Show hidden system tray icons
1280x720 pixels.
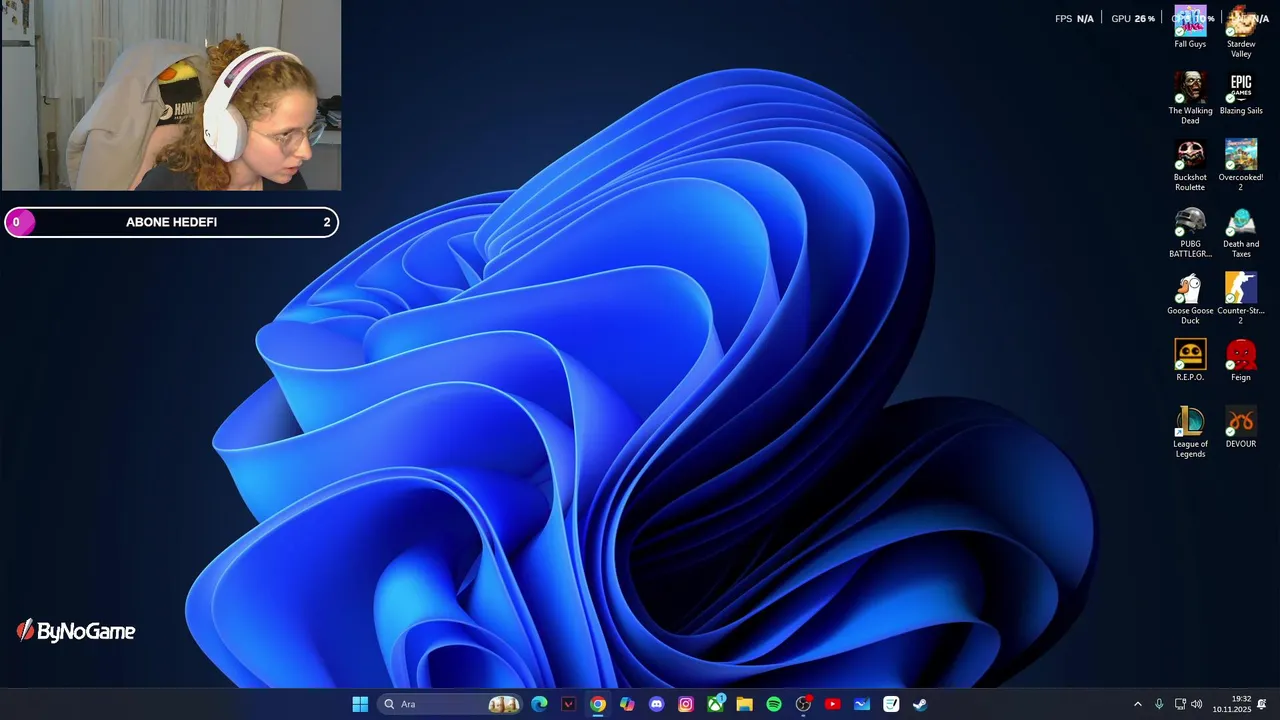[1137, 704]
